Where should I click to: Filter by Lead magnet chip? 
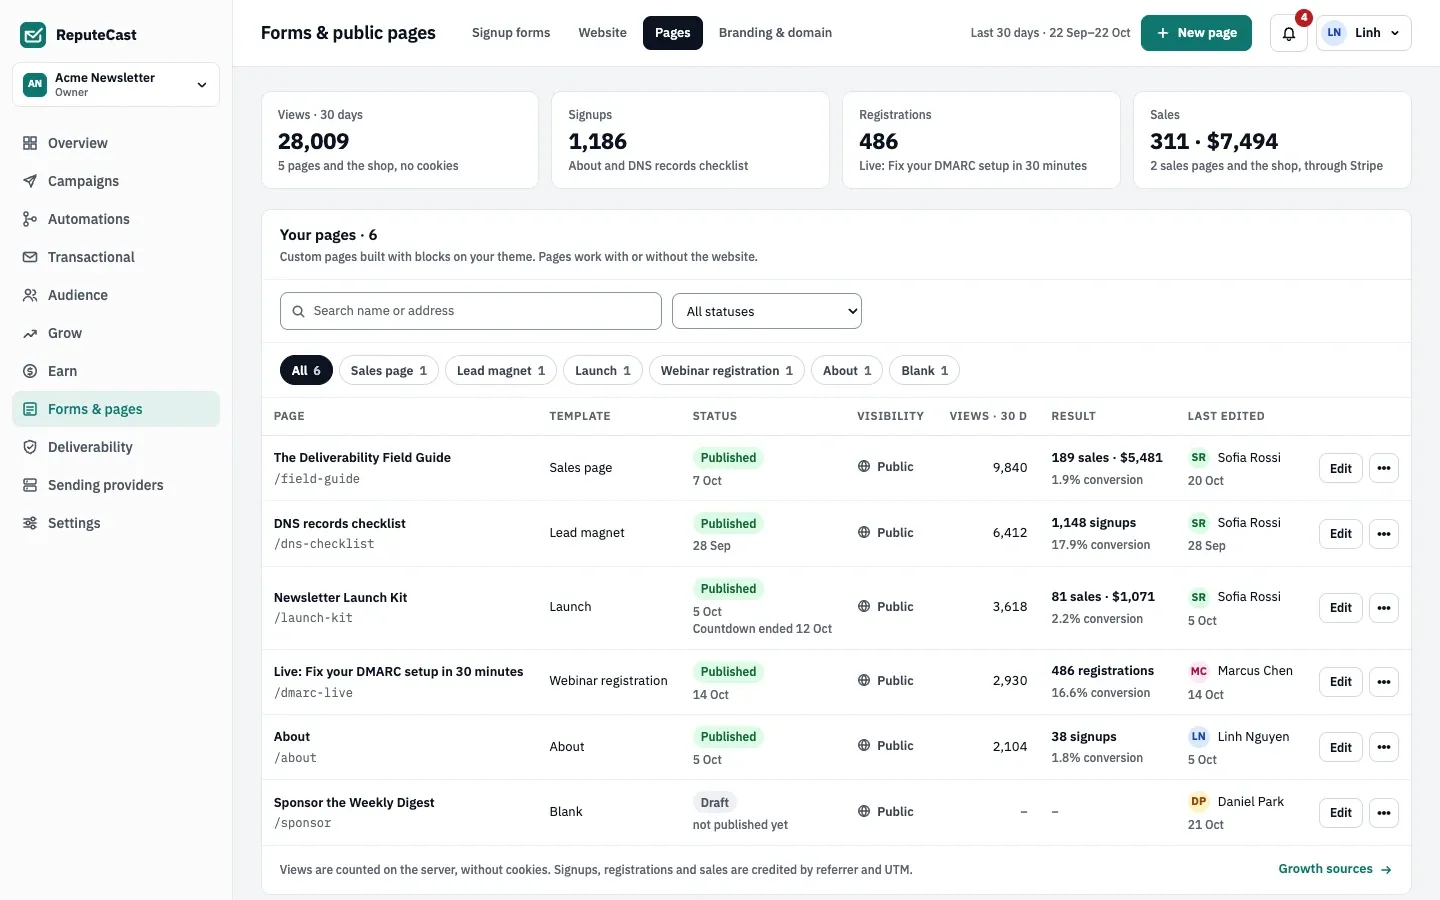pyautogui.click(x=501, y=370)
